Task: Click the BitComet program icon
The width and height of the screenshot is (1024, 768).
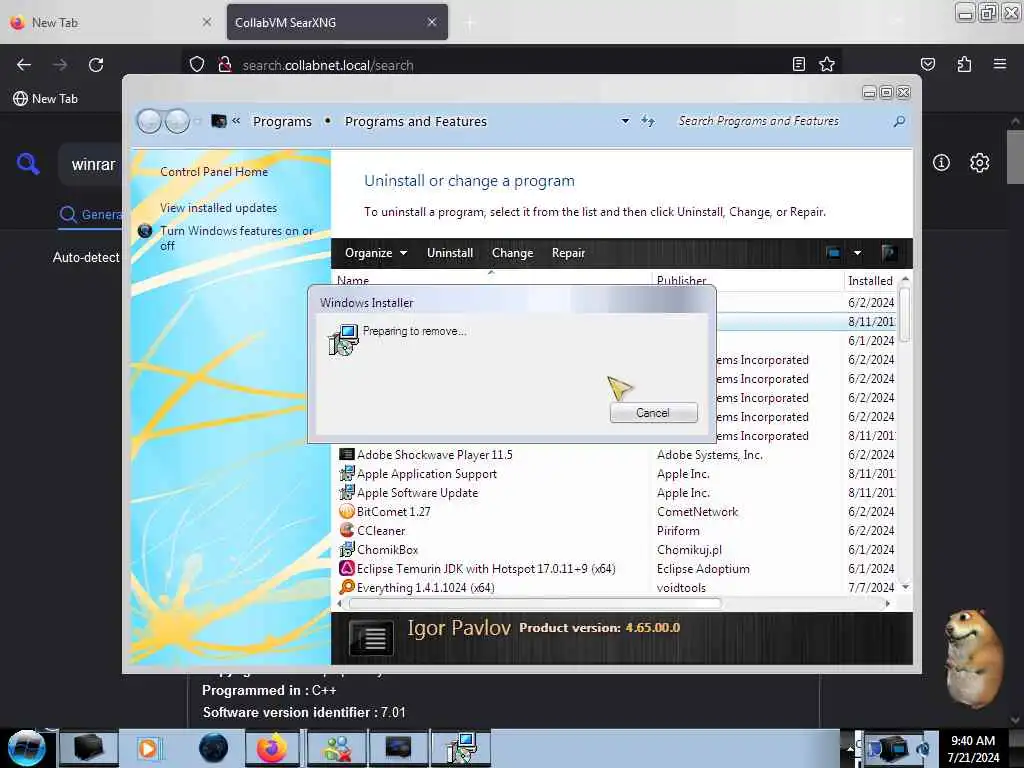Action: click(347, 511)
